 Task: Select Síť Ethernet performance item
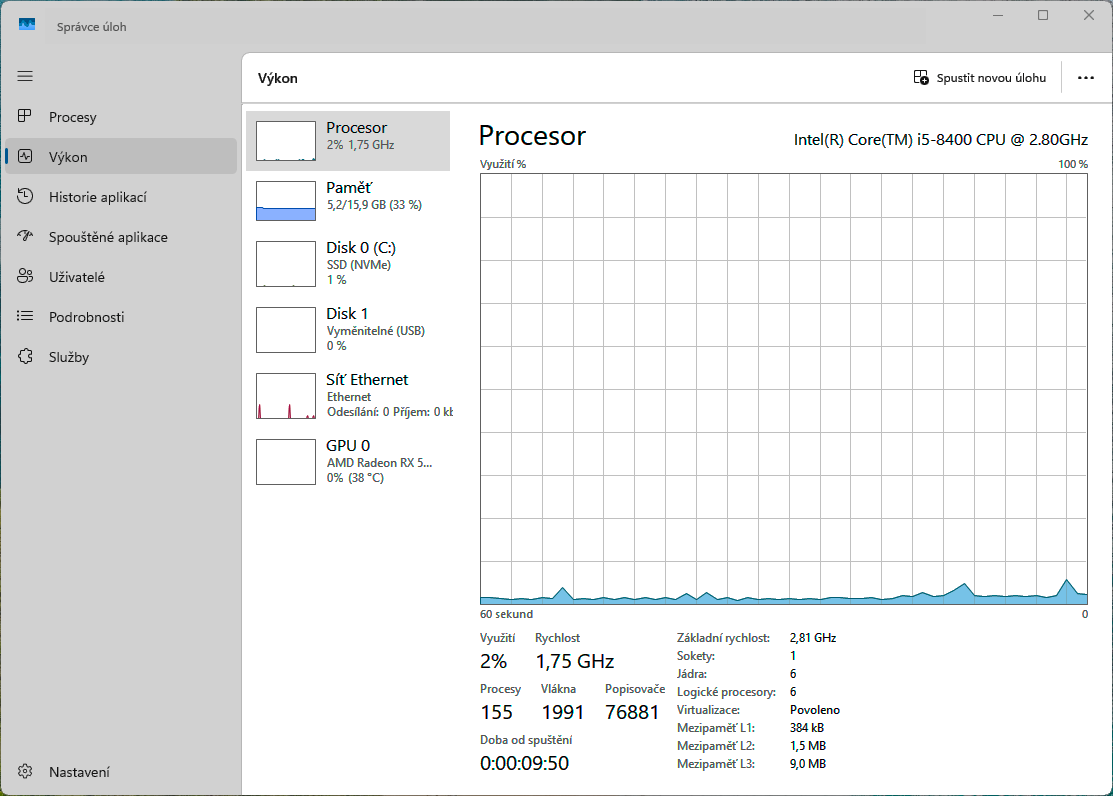pos(348,394)
